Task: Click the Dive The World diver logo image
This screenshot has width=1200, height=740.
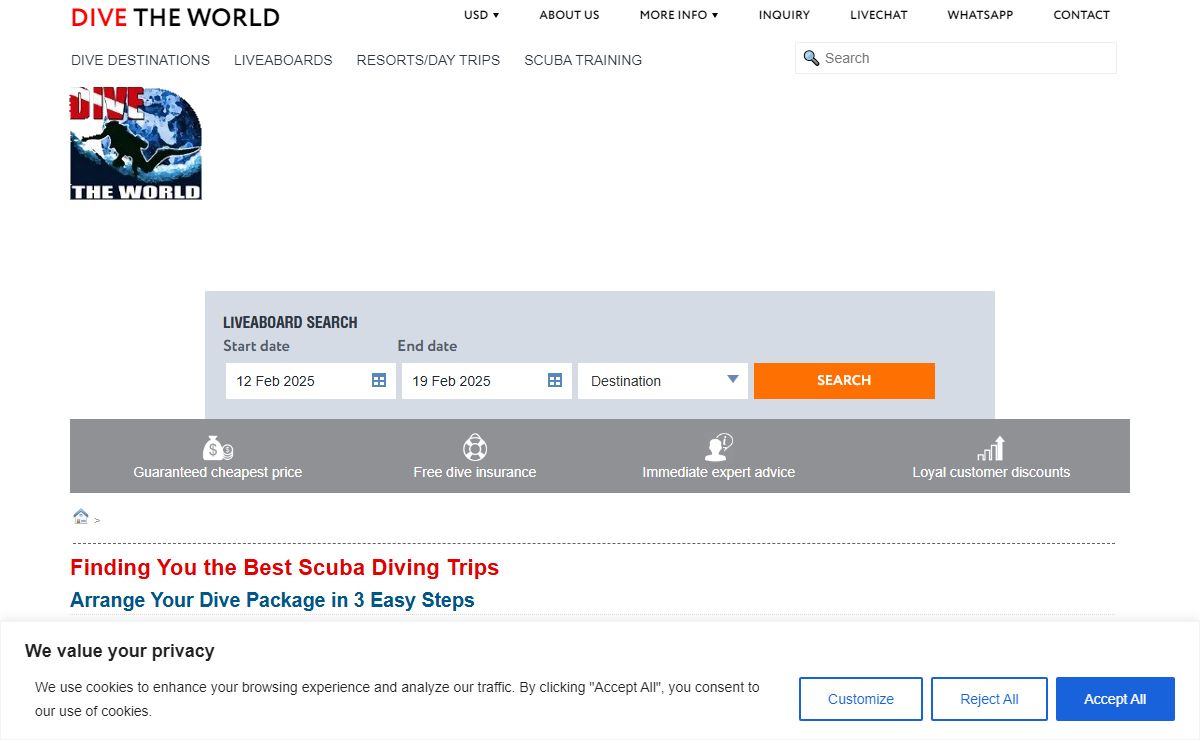Action: coord(136,143)
